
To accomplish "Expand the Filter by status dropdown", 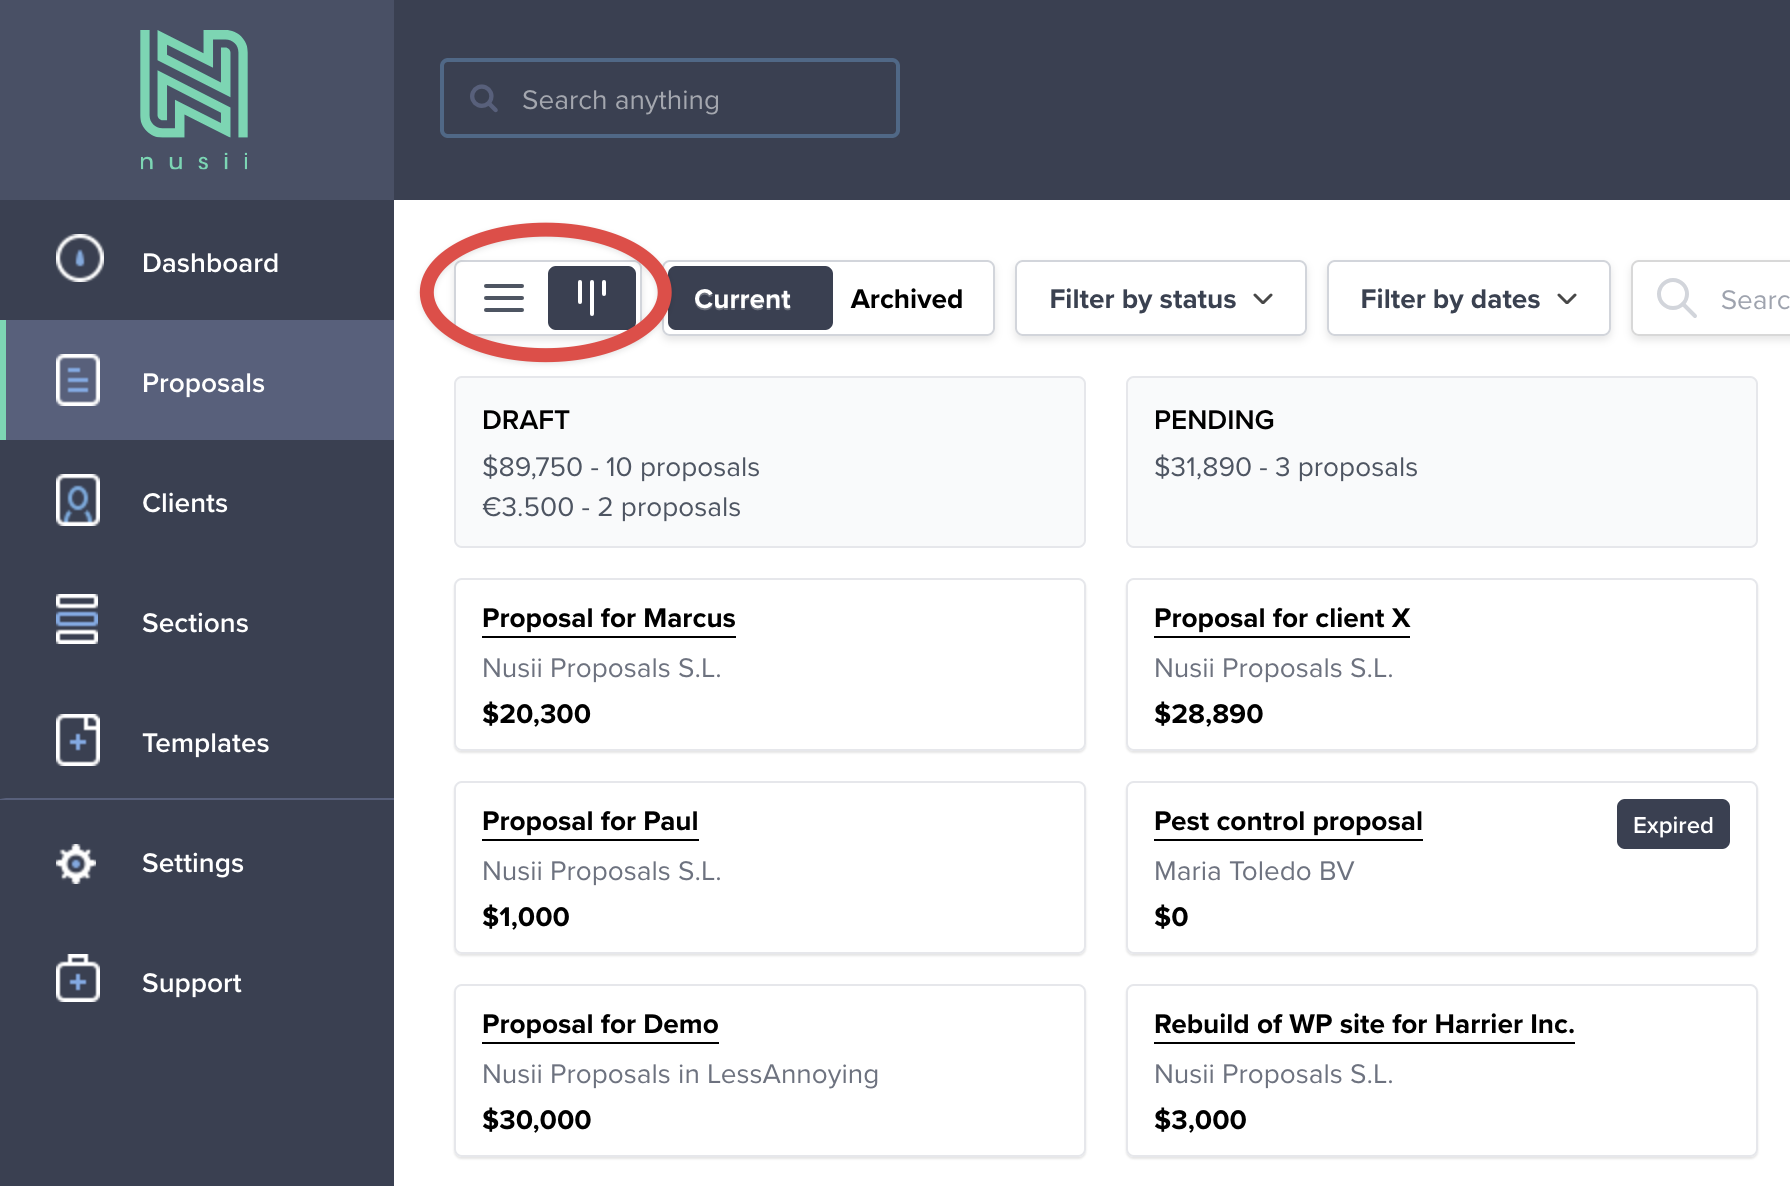I will coord(1160,299).
